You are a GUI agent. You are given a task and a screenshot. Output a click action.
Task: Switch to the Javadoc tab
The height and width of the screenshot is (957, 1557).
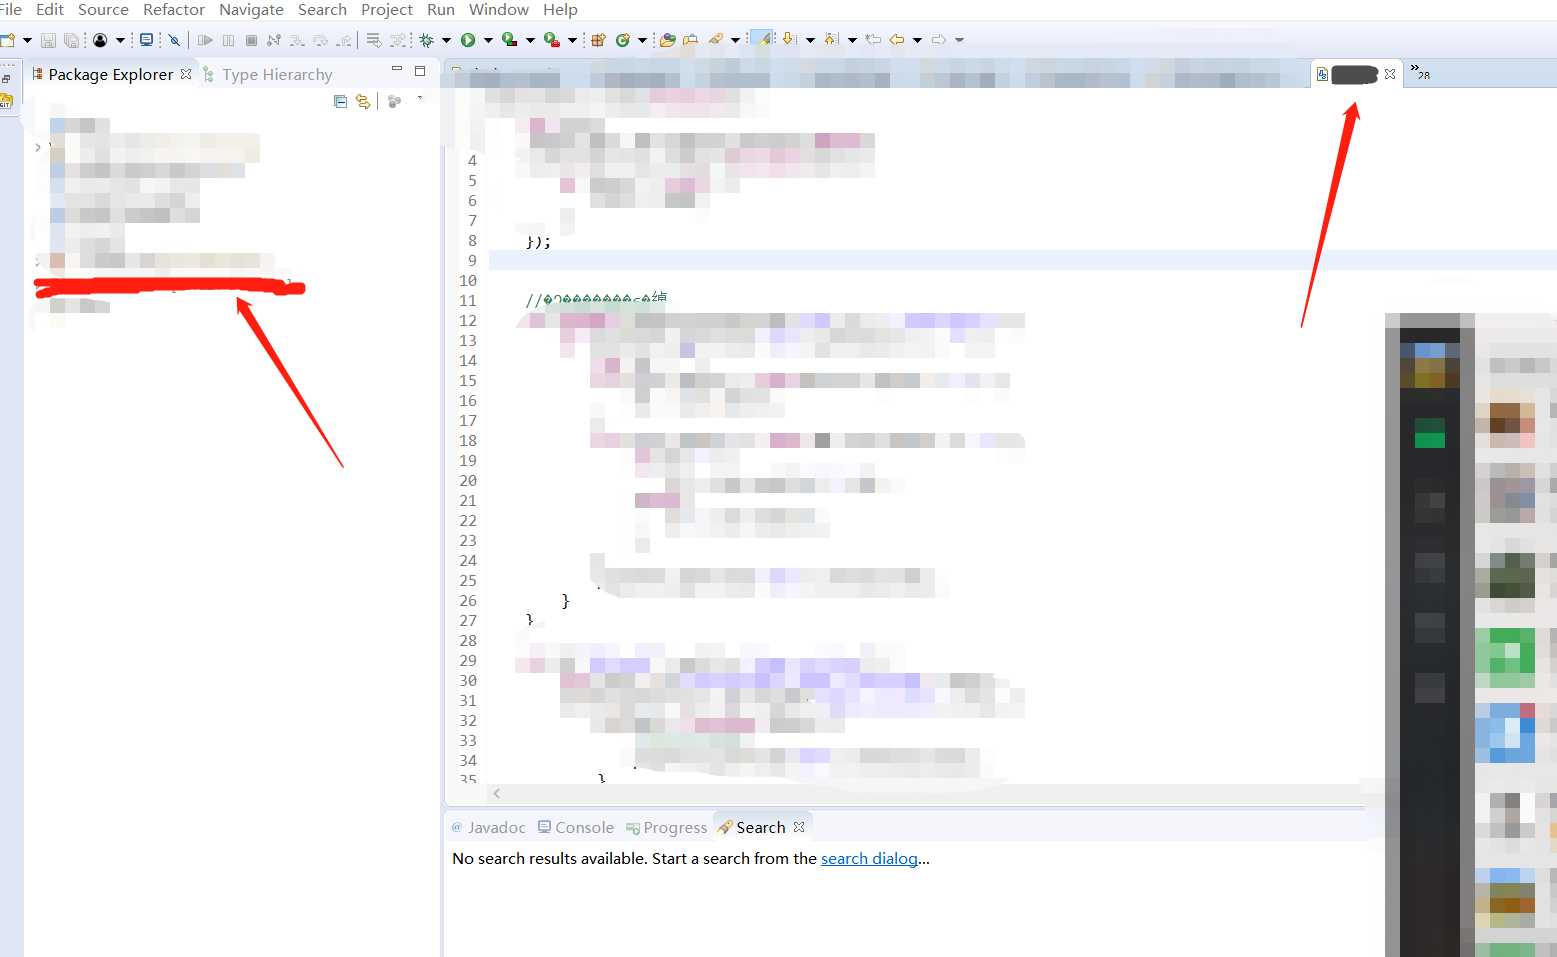pyautogui.click(x=488, y=827)
